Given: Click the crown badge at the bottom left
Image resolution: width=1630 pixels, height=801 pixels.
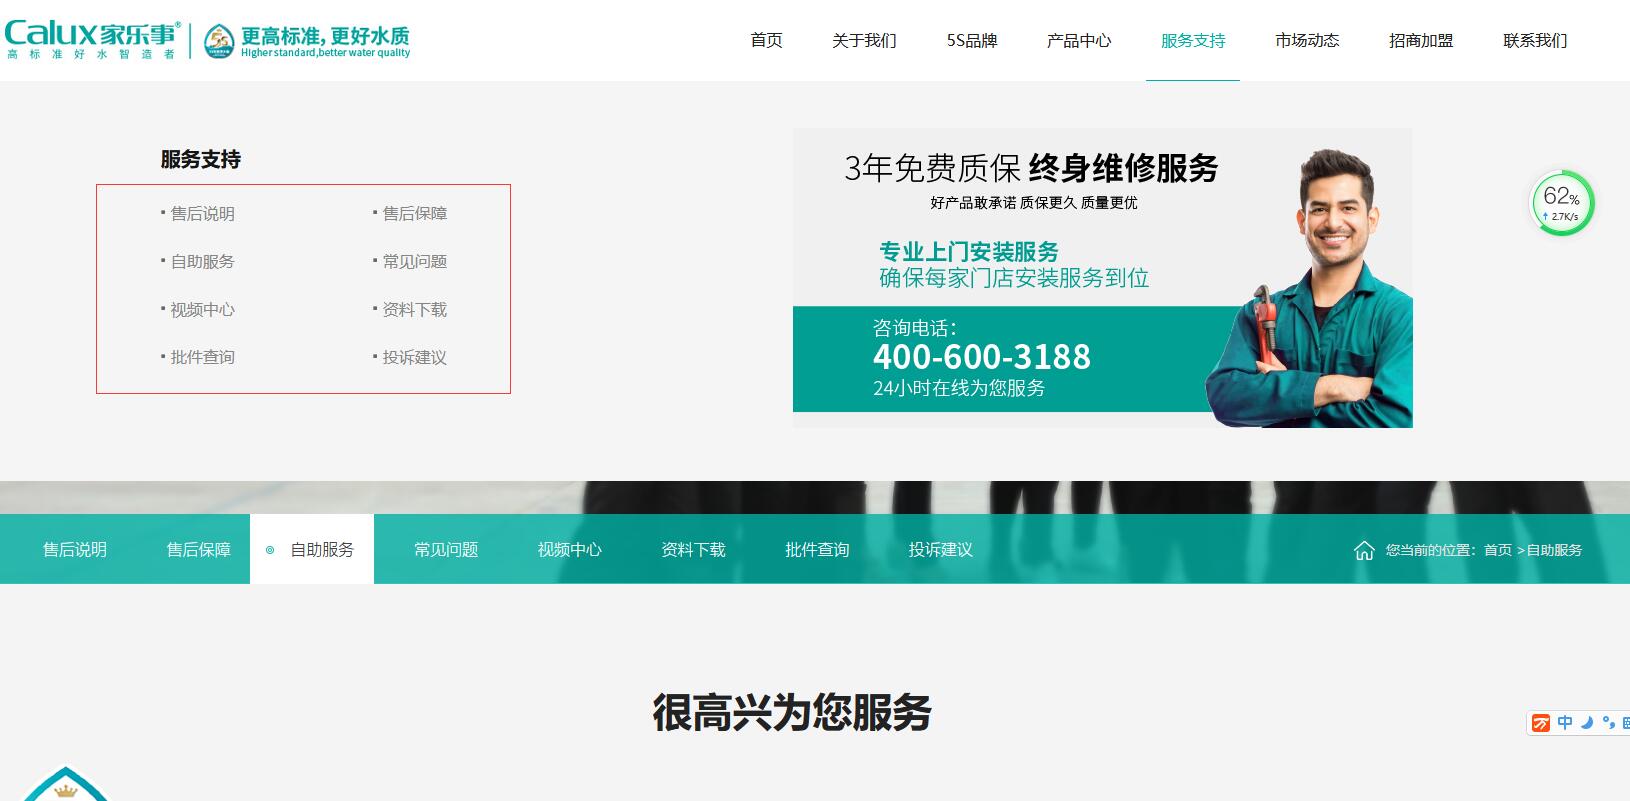Looking at the screenshot, I should point(66,787).
